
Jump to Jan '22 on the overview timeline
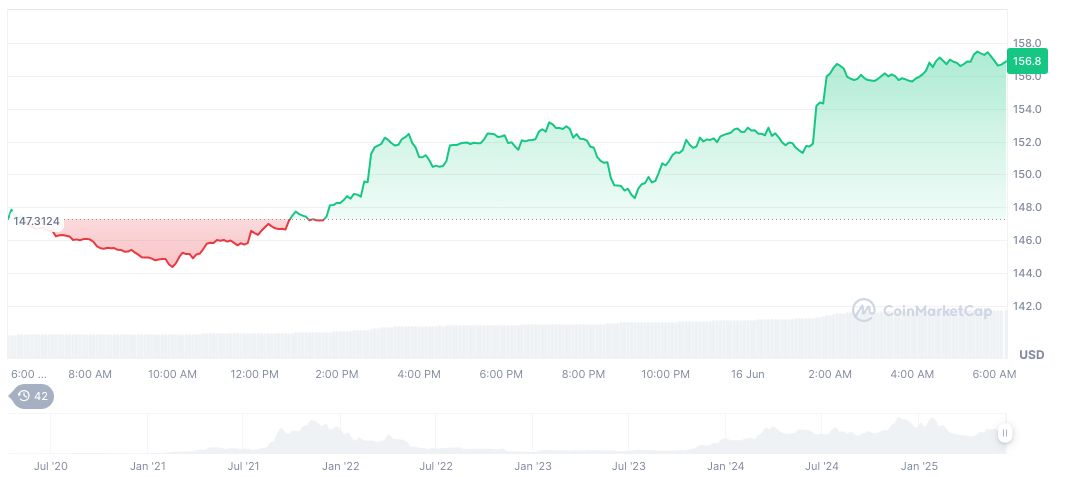pyautogui.click(x=340, y=466)
